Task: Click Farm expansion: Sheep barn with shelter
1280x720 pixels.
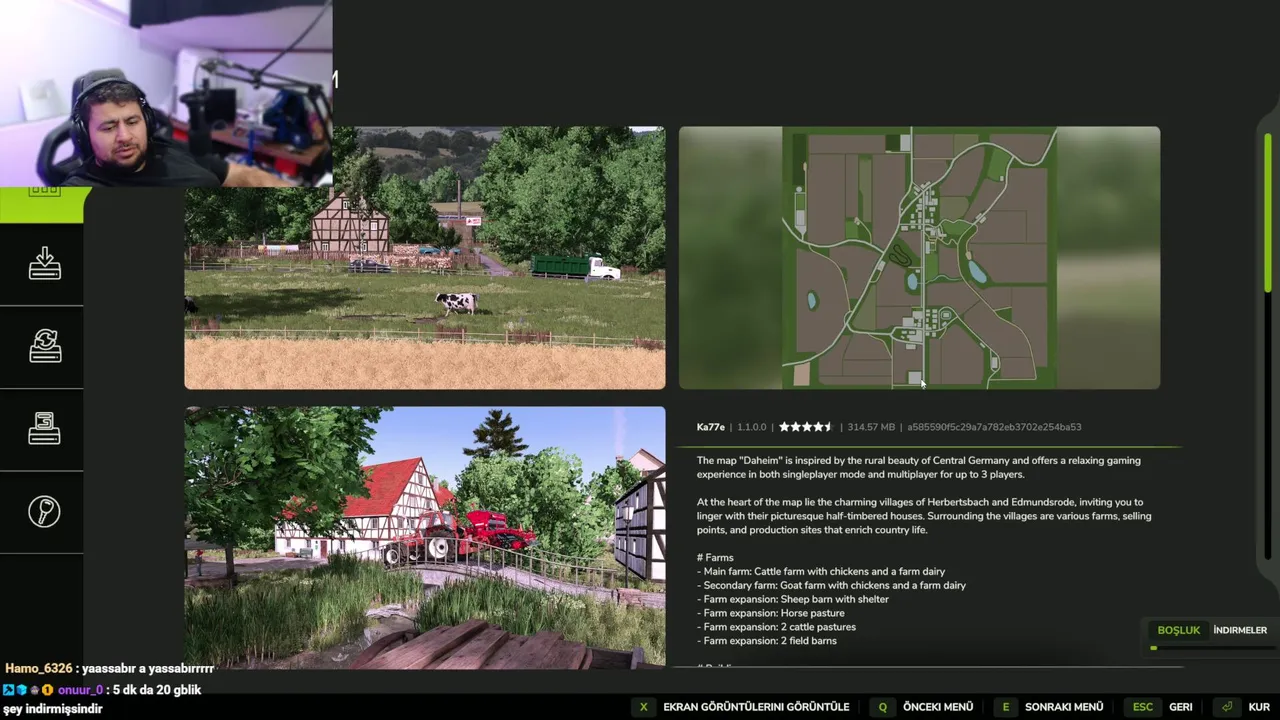Action: pyautogui.click(x=793, y=599)
